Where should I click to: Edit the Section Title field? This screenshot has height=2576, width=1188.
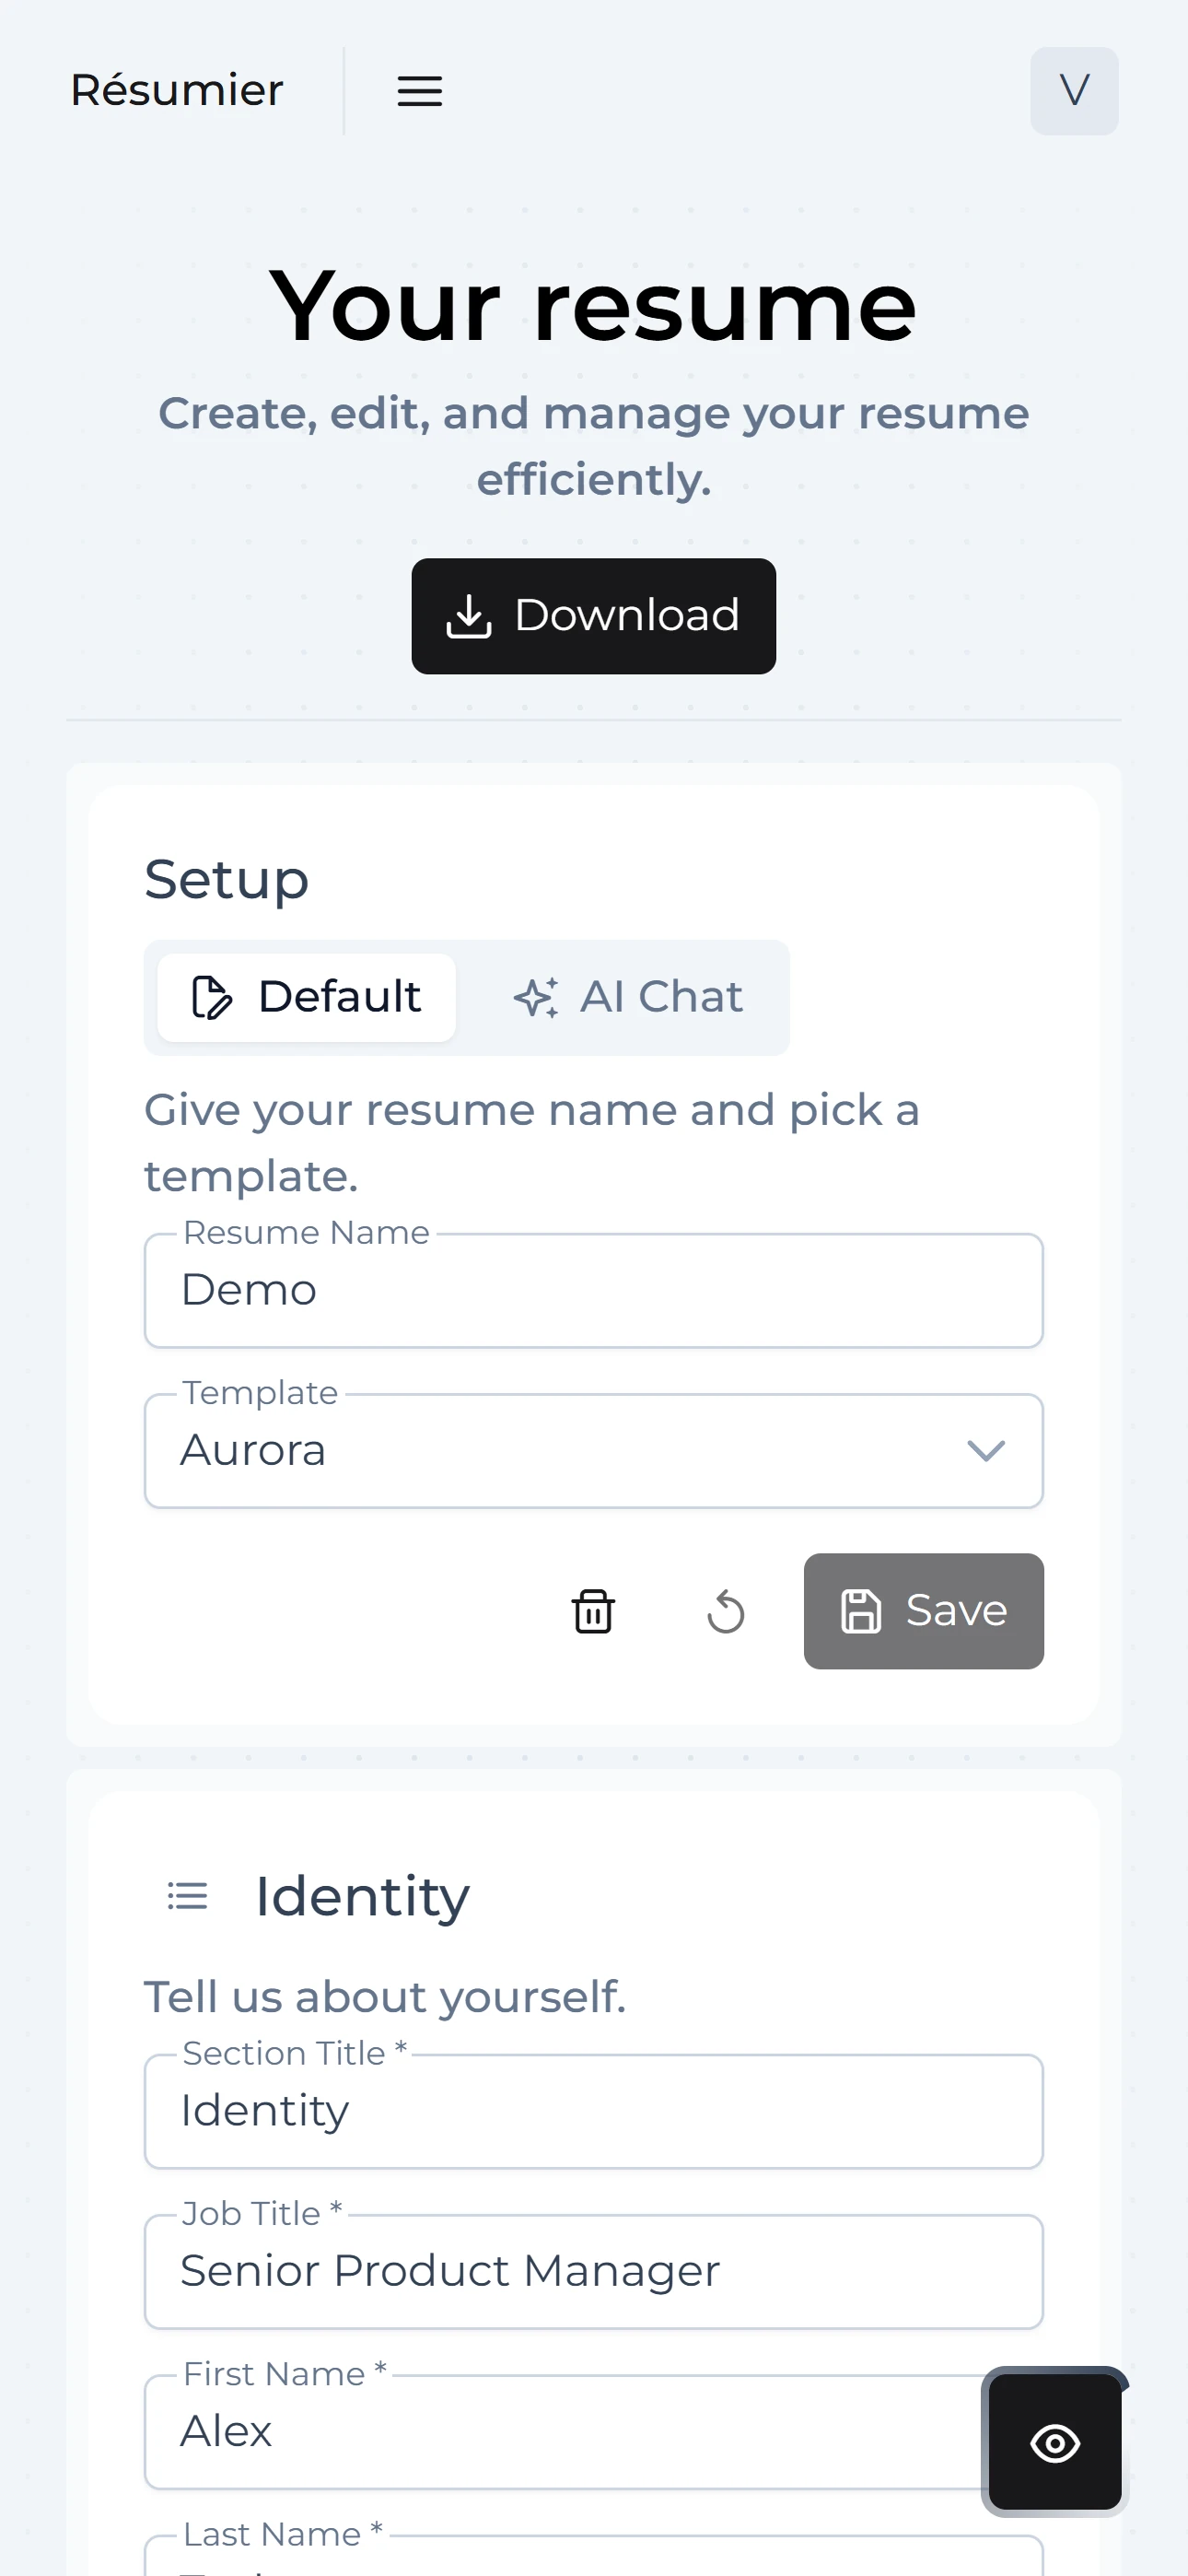pos(593,2112)
